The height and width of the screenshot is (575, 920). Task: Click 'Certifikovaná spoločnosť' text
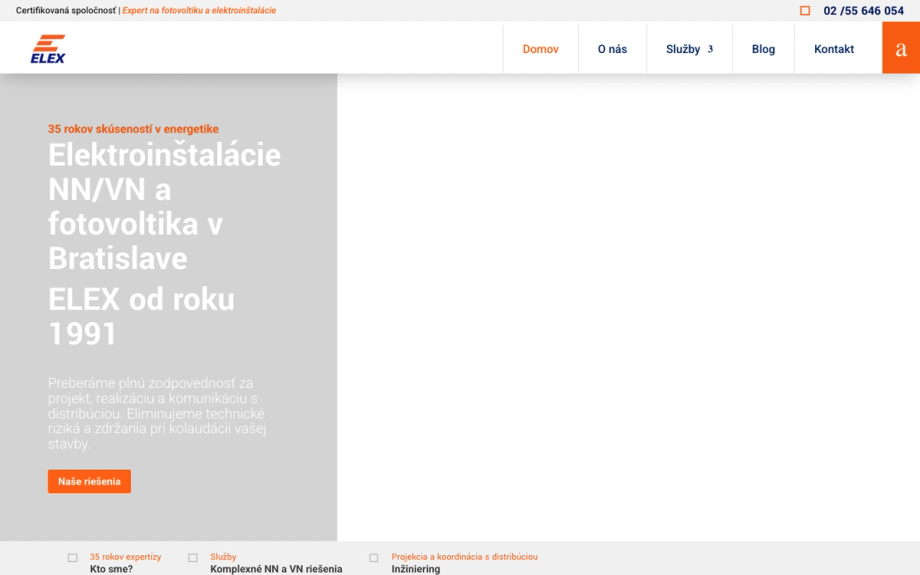[66, 11]
